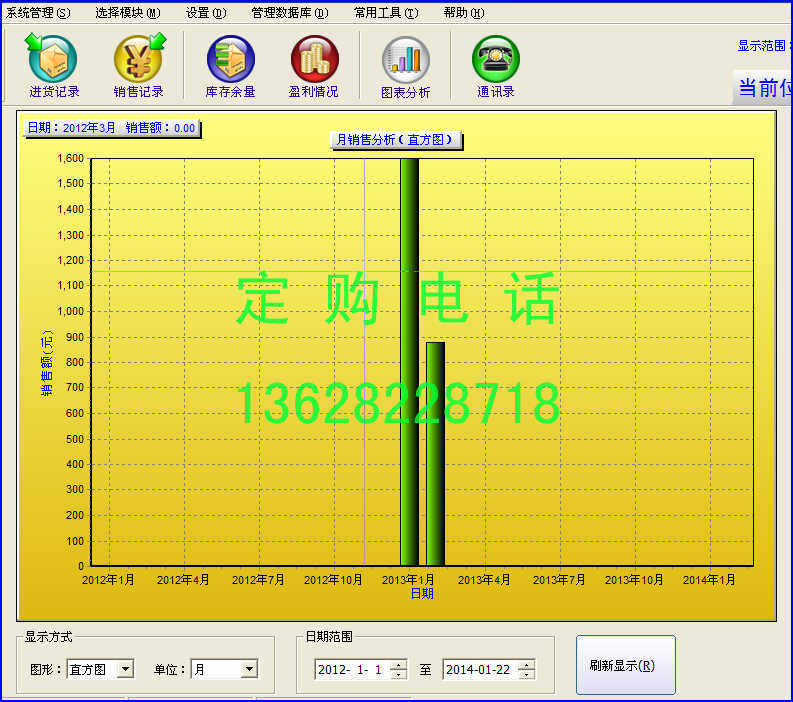Open the 系统管理(S) menu
The height and width of the screenshot is (702, 793).
[38, 13]
